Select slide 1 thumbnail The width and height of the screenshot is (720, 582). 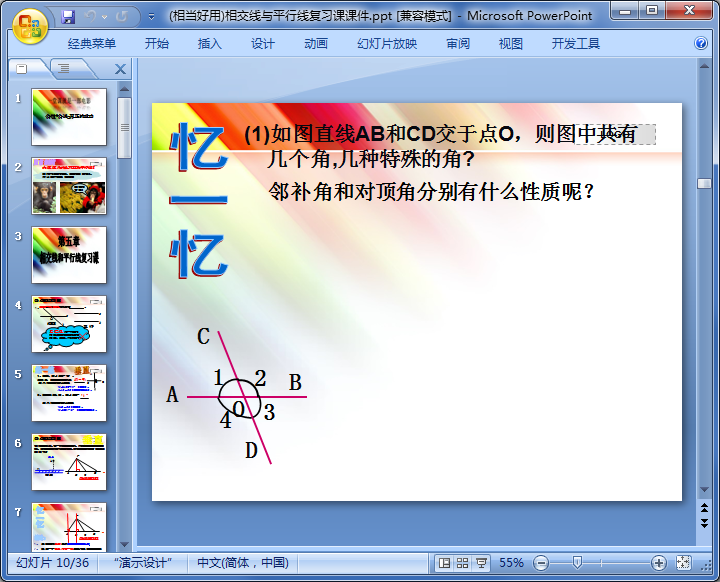(x=69, y=117)
